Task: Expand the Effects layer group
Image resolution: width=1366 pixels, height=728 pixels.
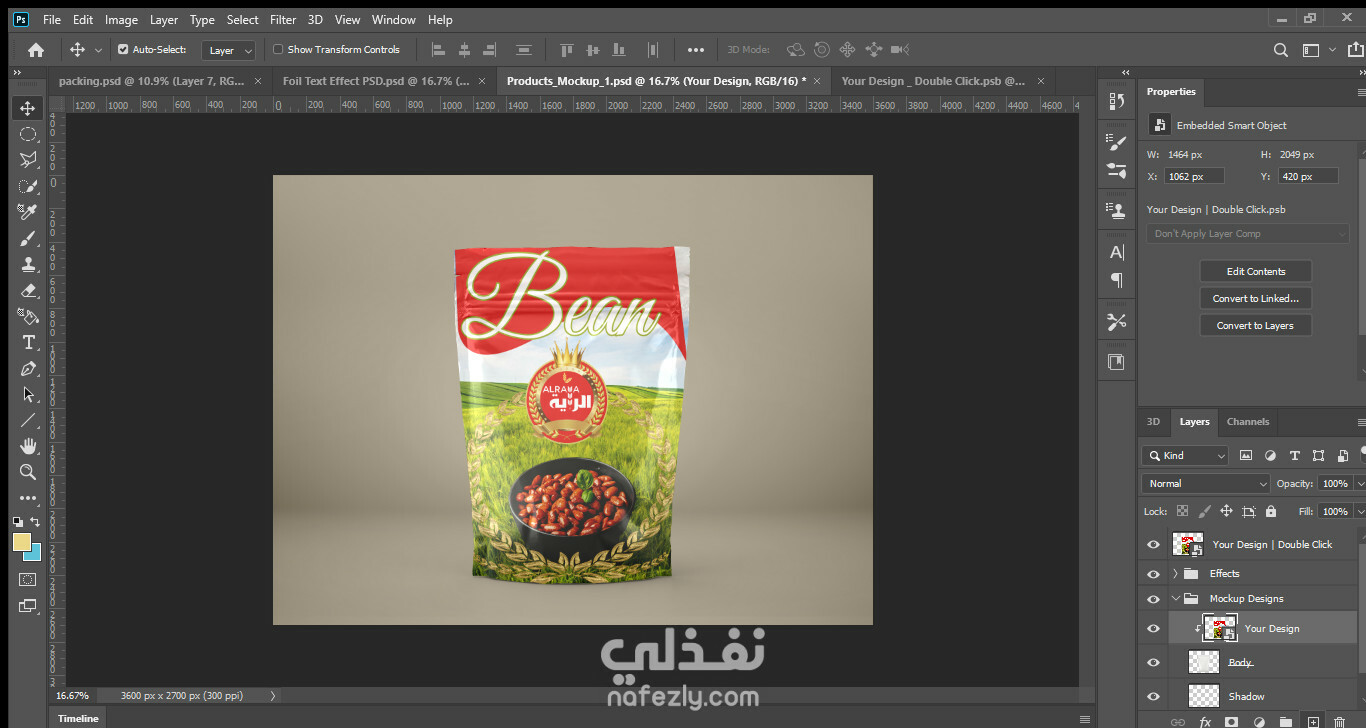Action: (1175, 574)
